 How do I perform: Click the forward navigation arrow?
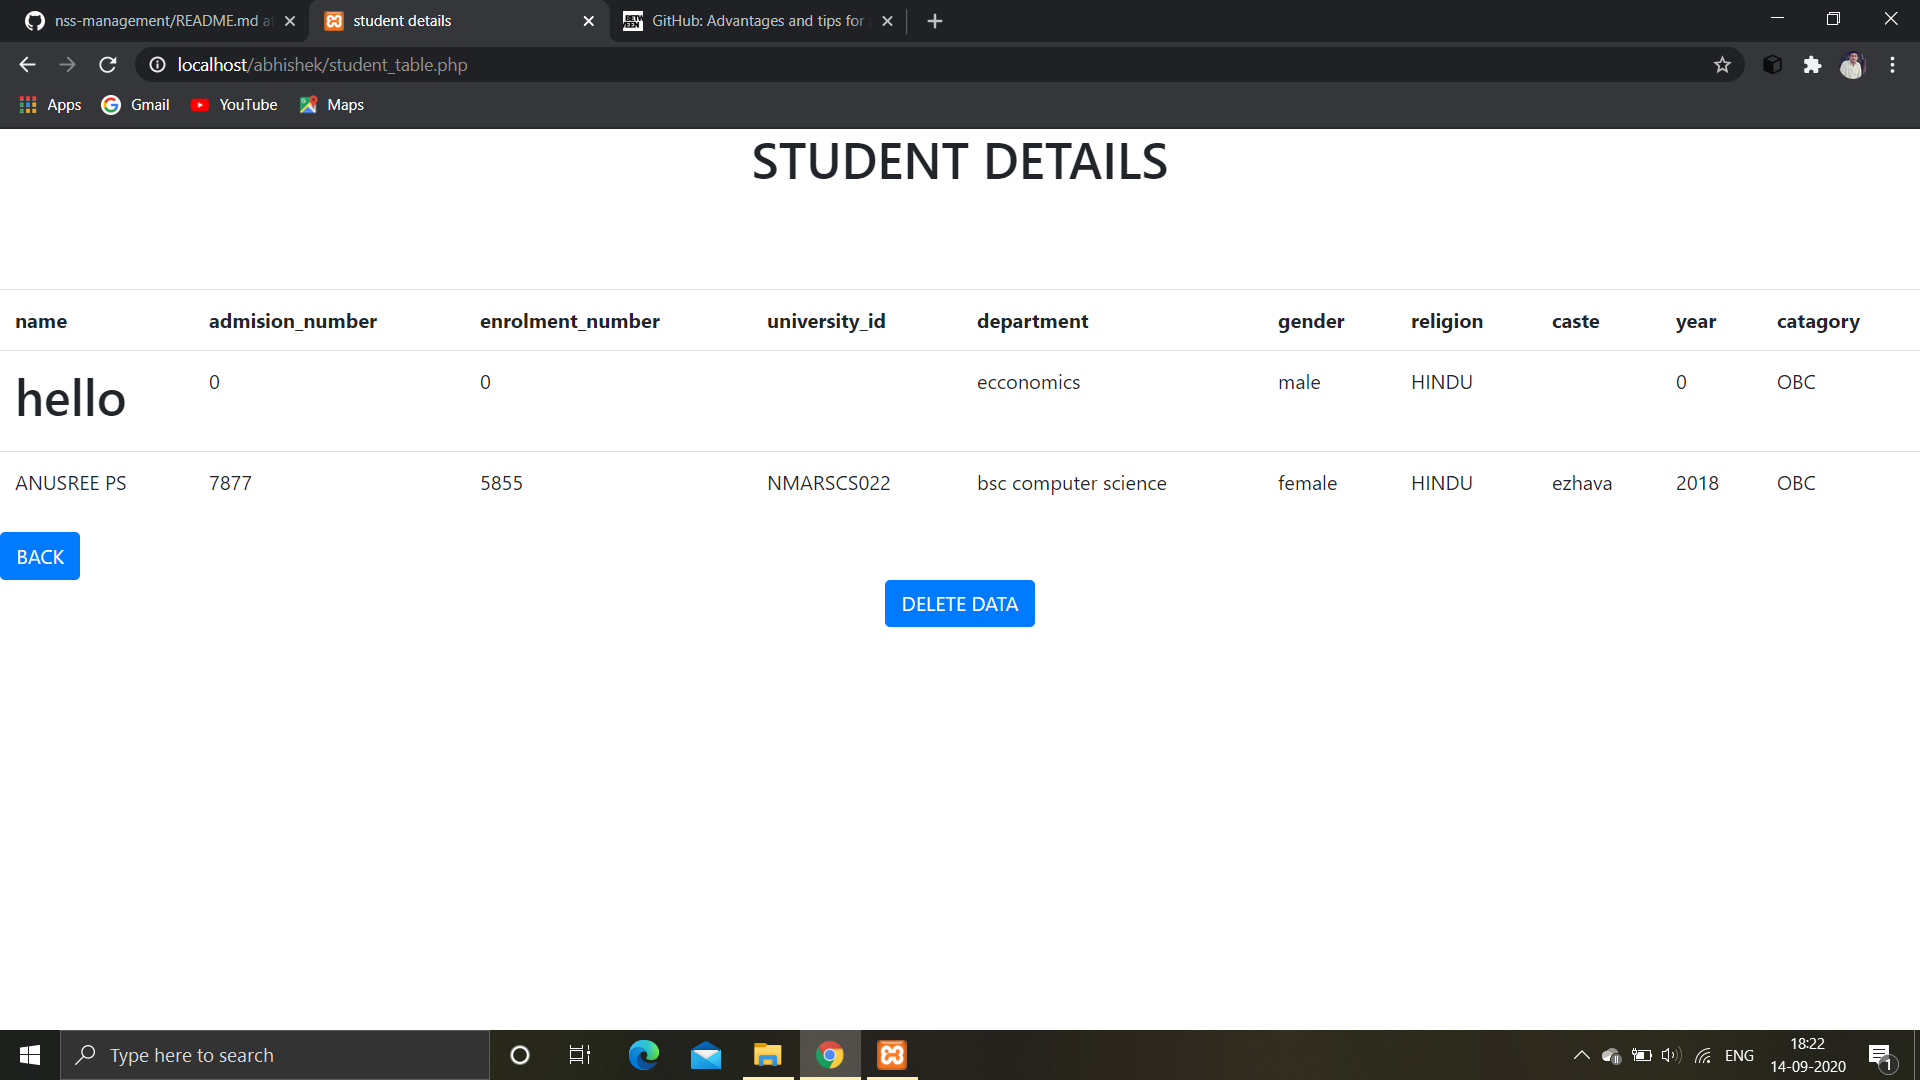(67, 64)
